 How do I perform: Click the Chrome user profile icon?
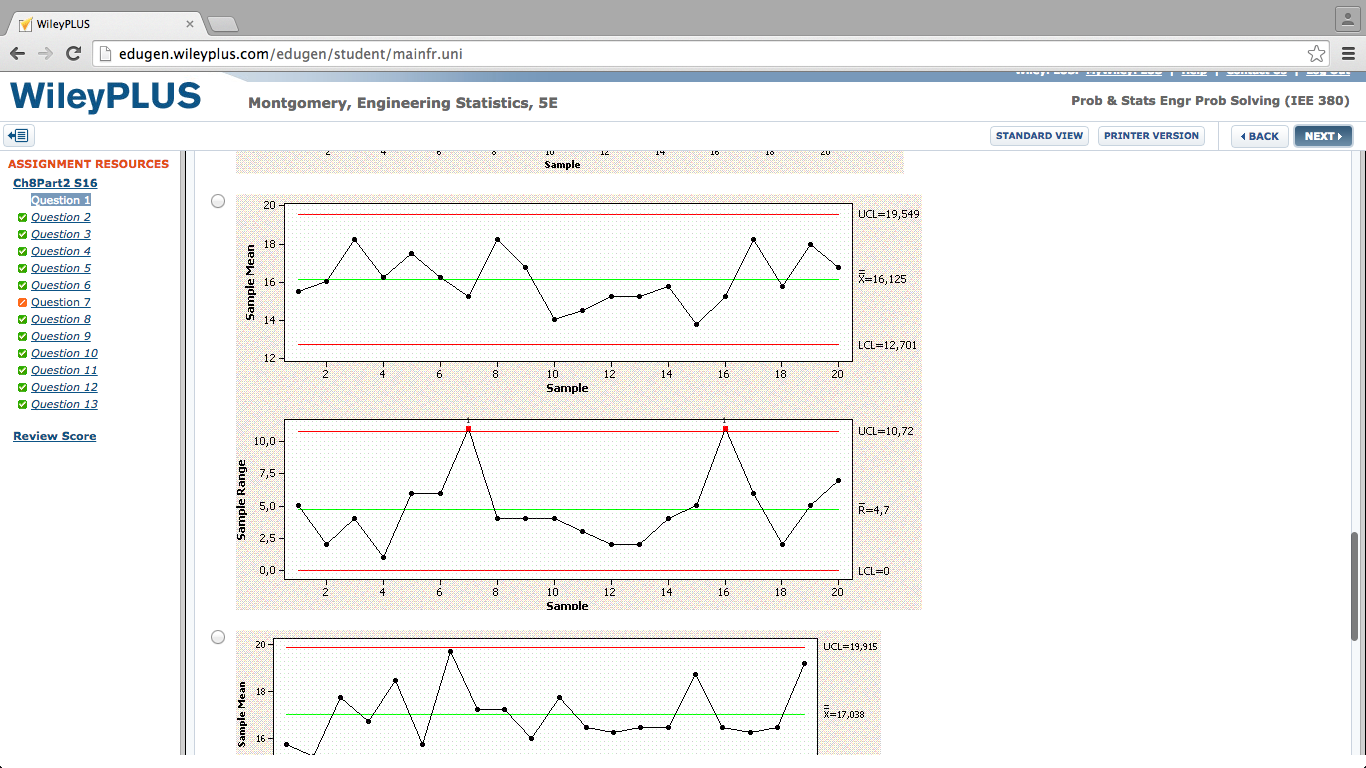[1347, 18]
